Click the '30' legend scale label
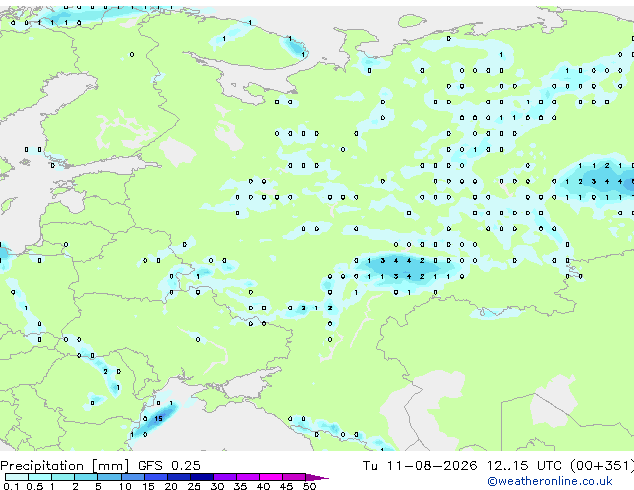 pos(218,486)
